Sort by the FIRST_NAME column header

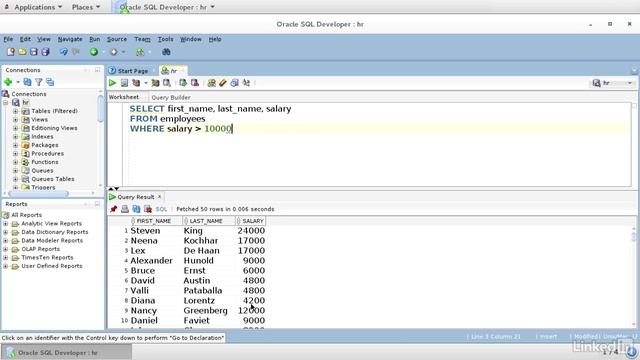pos(156,221)
